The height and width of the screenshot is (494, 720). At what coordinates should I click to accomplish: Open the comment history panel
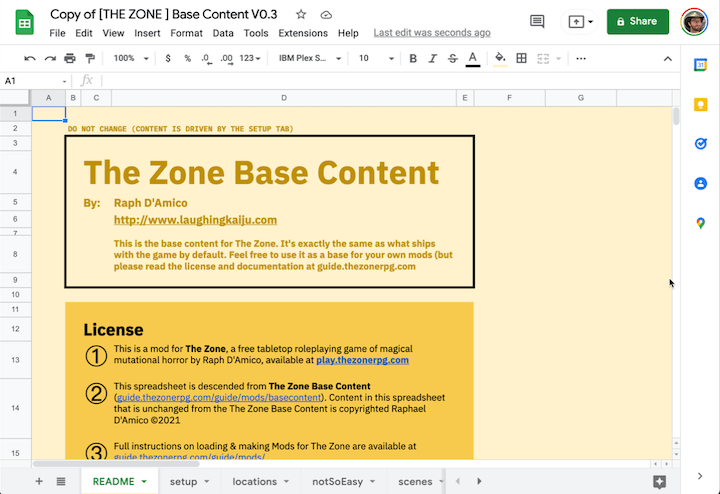coord(537,21)
